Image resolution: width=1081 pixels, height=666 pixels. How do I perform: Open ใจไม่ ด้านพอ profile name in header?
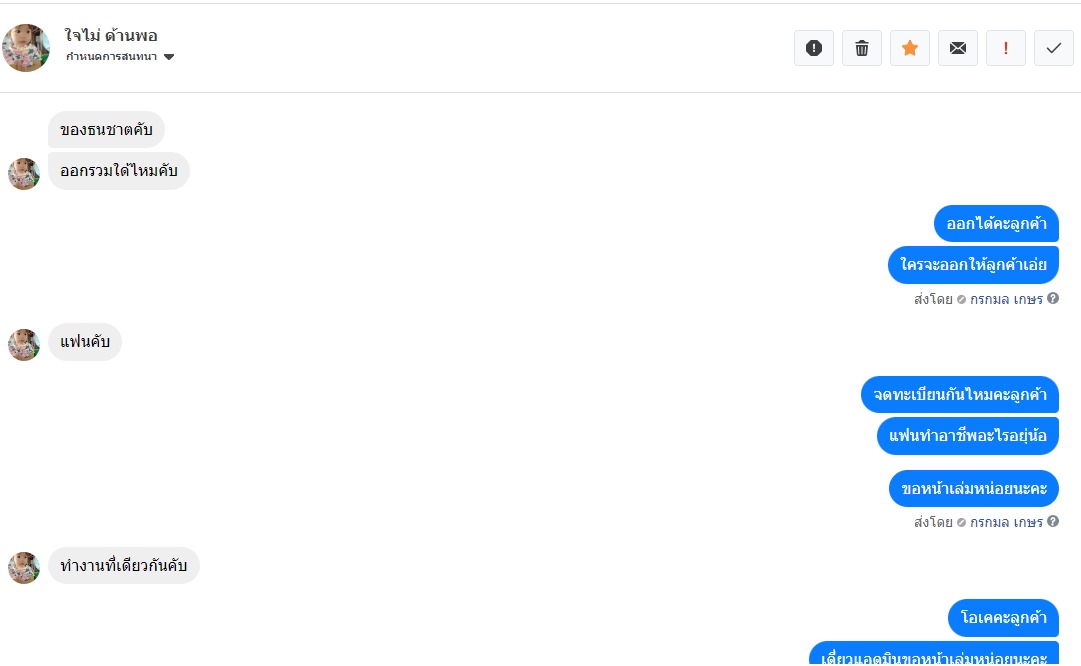coord(111,35)
